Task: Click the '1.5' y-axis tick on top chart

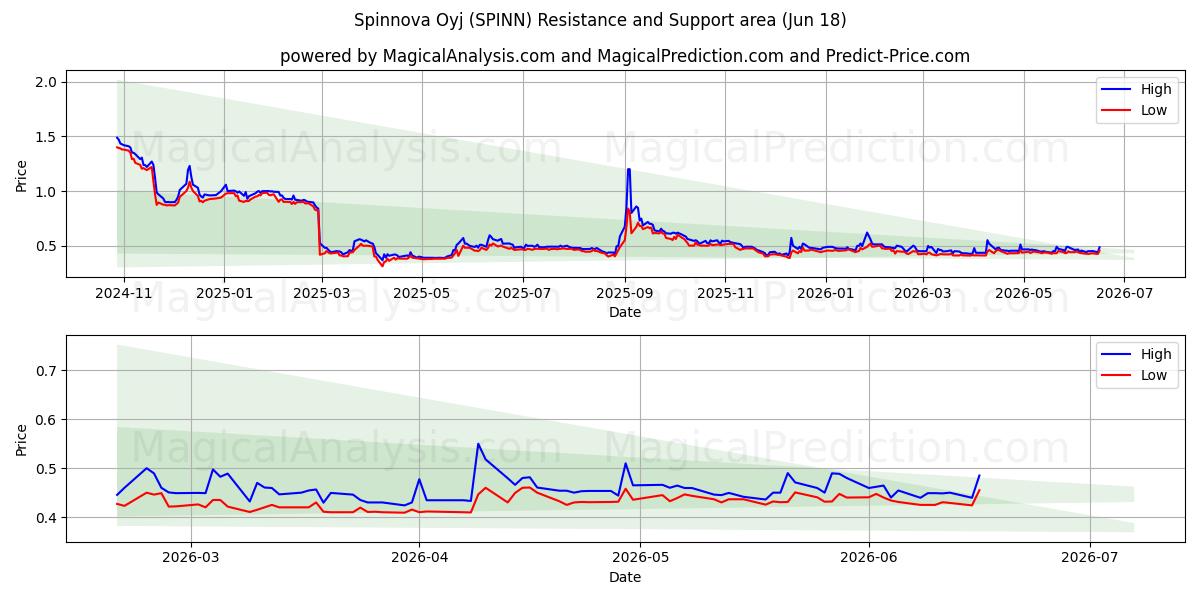Action: [x=48, y=137]
